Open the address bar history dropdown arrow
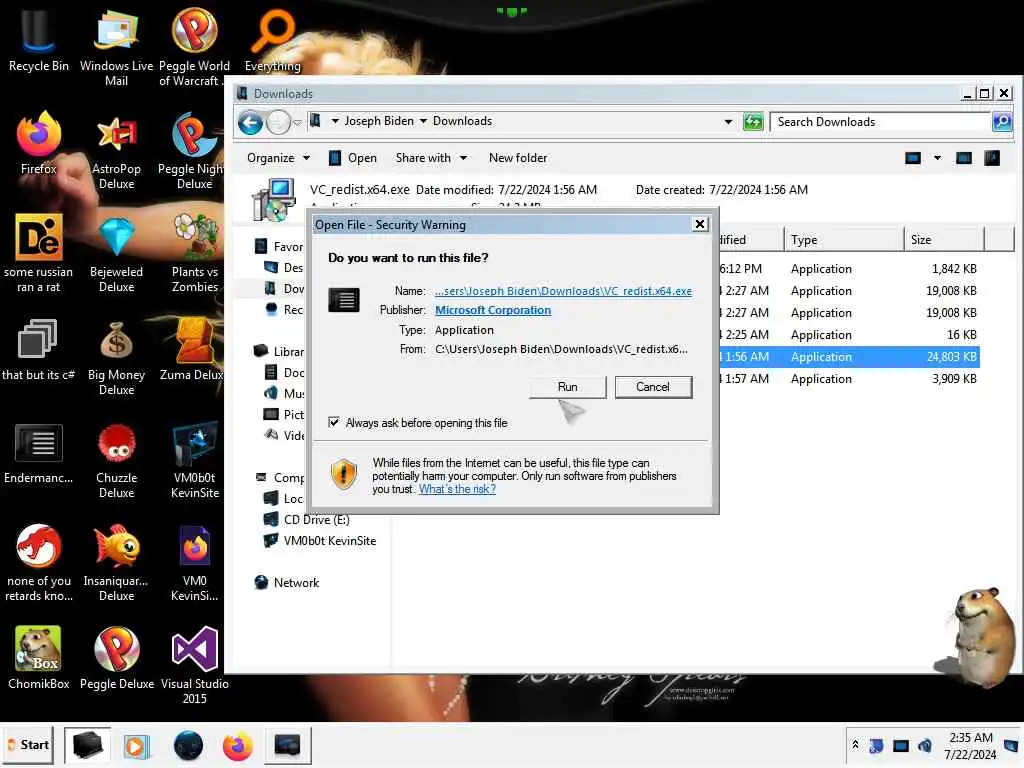The width and height of the screenshot is (1024, 768). tap(728, 121)
